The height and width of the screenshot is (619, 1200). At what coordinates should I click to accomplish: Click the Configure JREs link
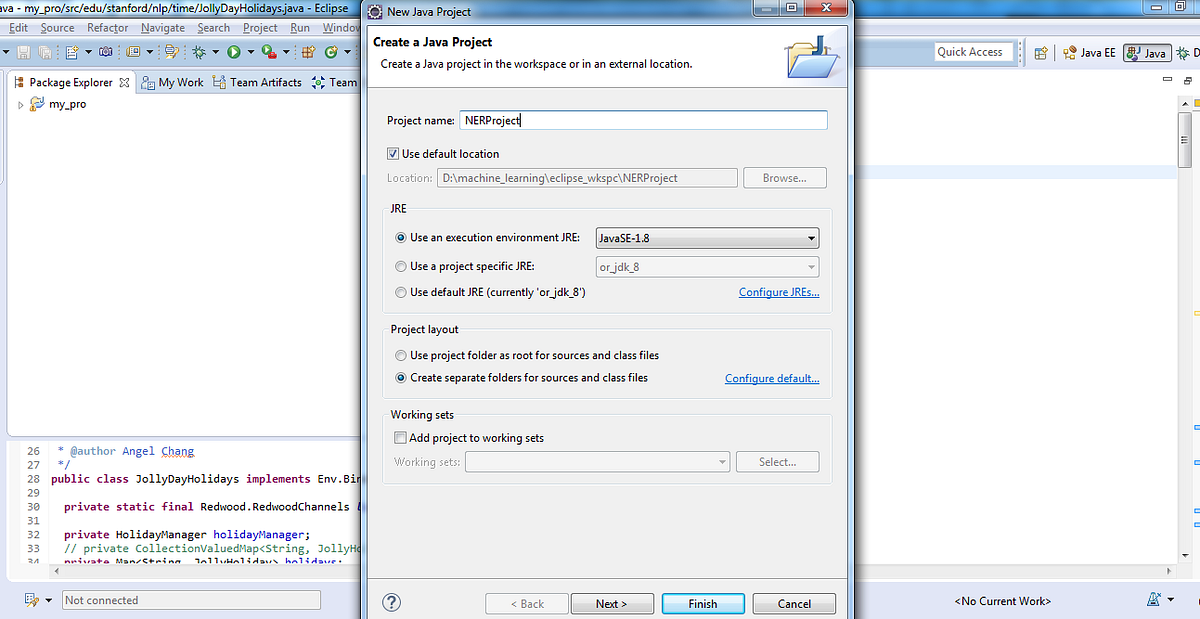coord(779,291)
